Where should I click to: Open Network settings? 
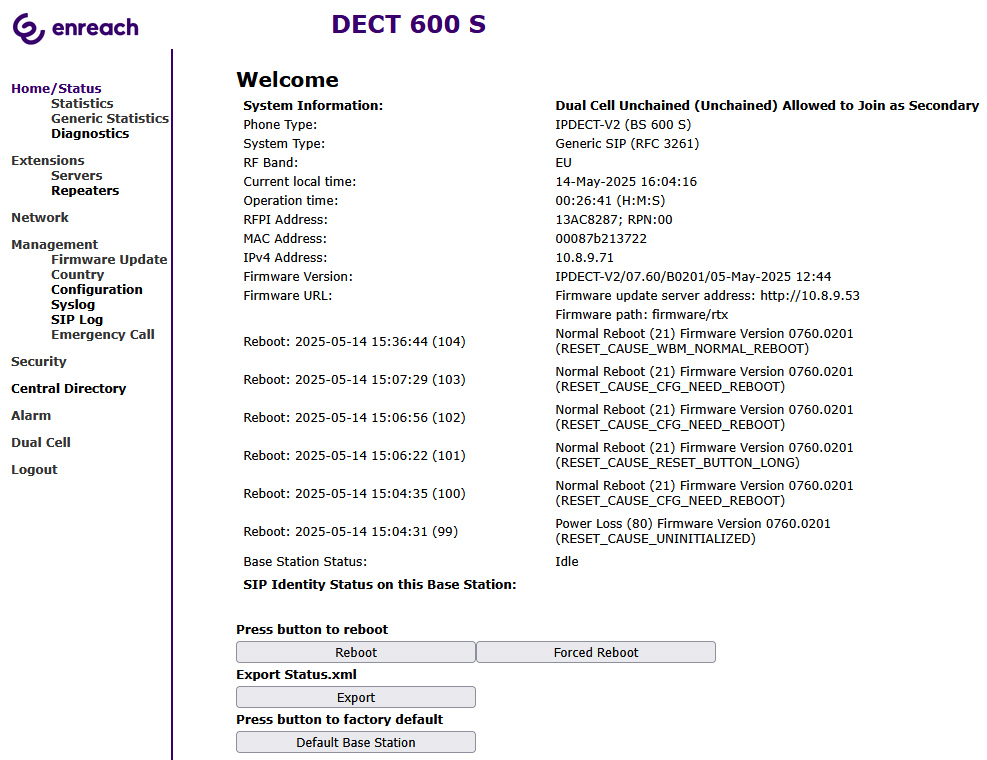tap(40, 218)
